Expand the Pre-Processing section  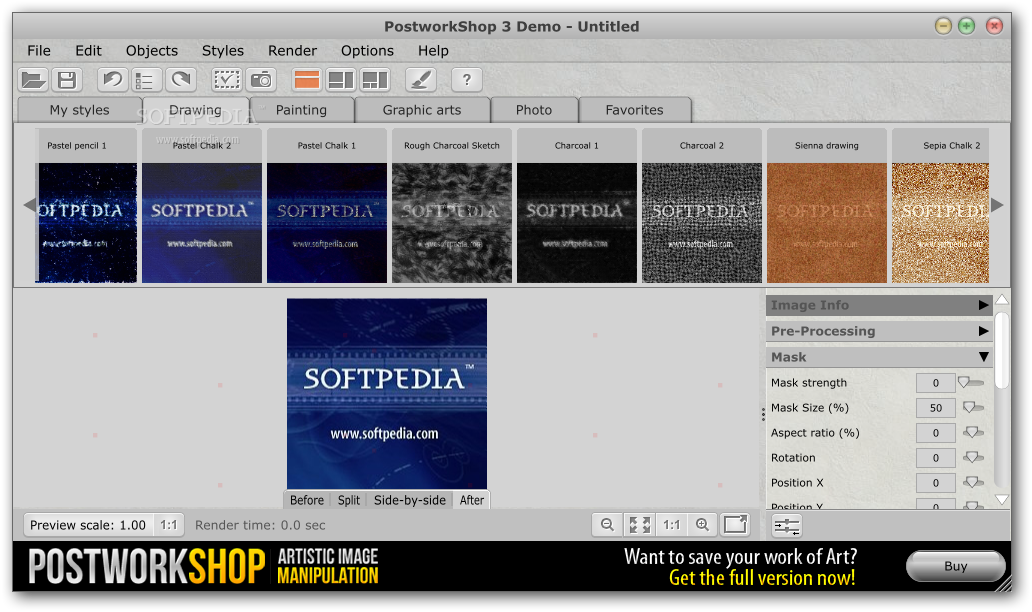coord(879,331)
